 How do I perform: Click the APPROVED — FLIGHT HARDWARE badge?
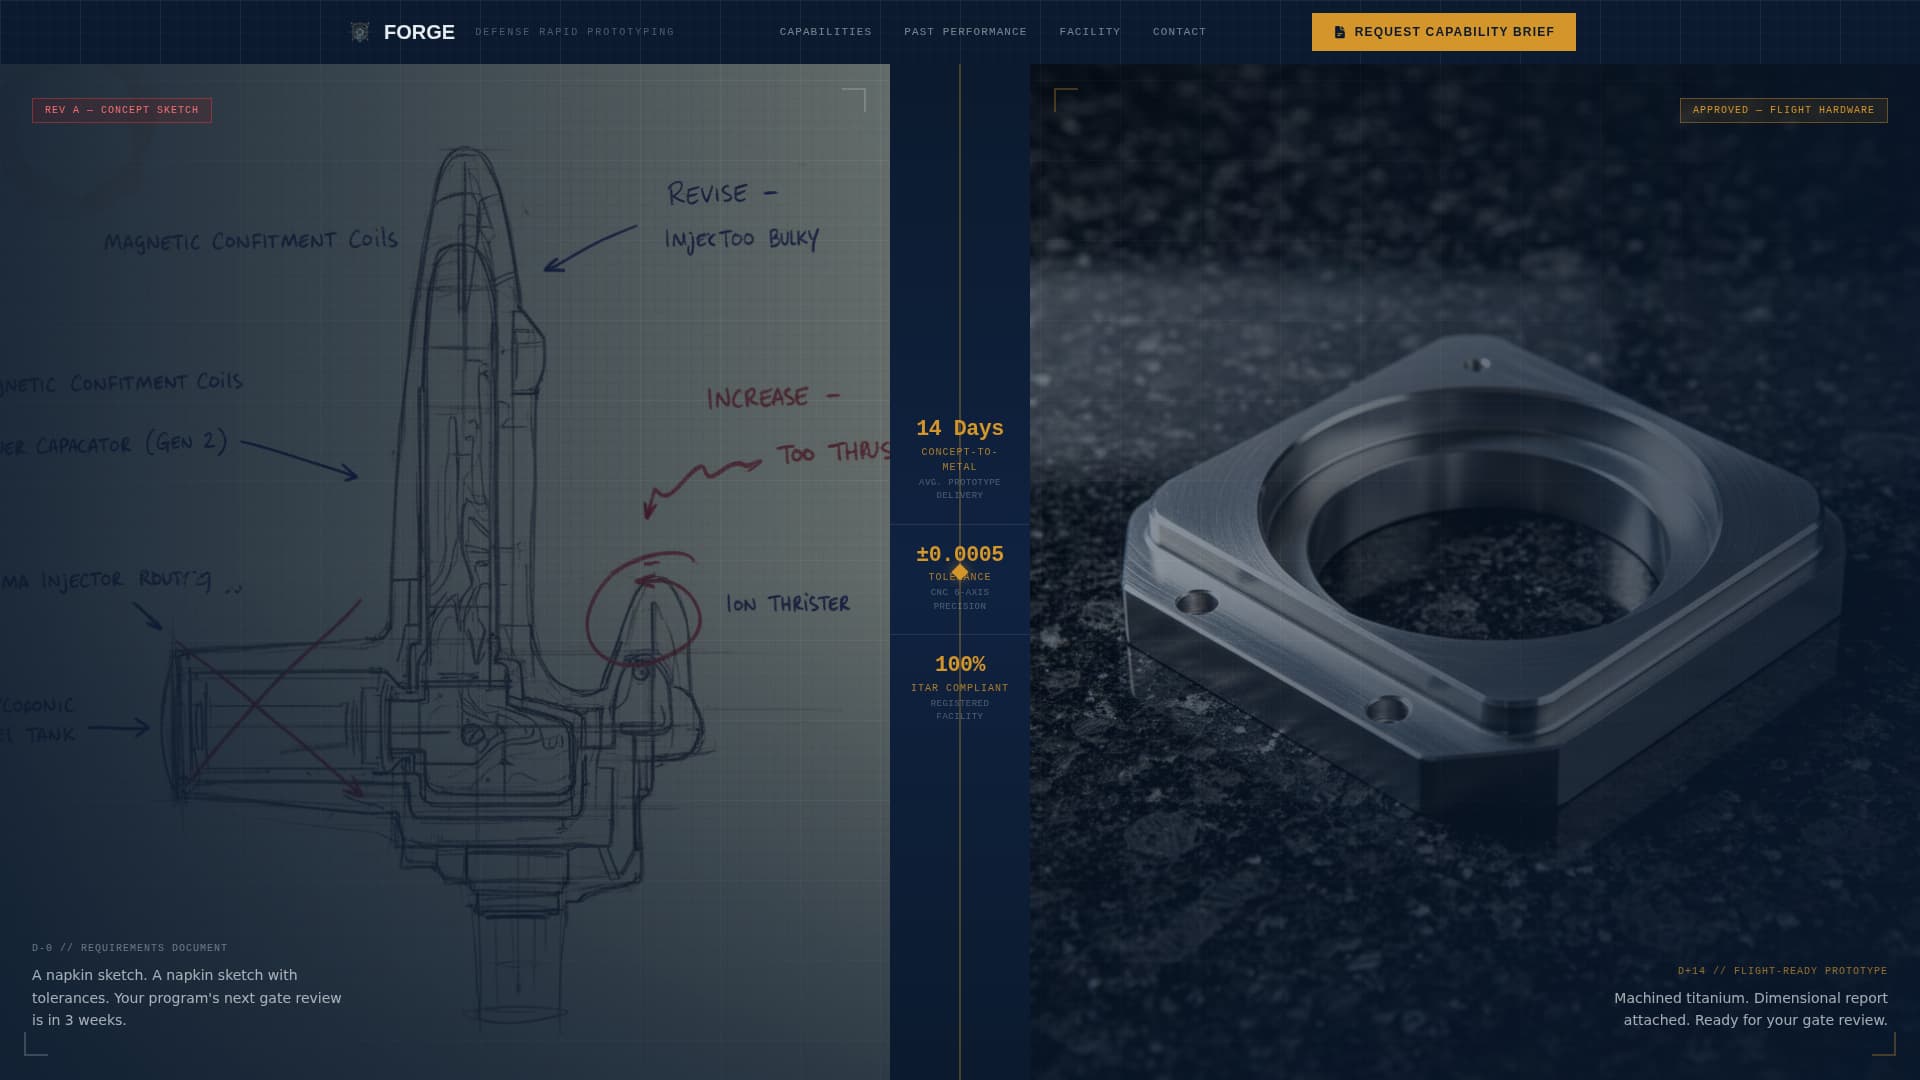click(1782, 110)
